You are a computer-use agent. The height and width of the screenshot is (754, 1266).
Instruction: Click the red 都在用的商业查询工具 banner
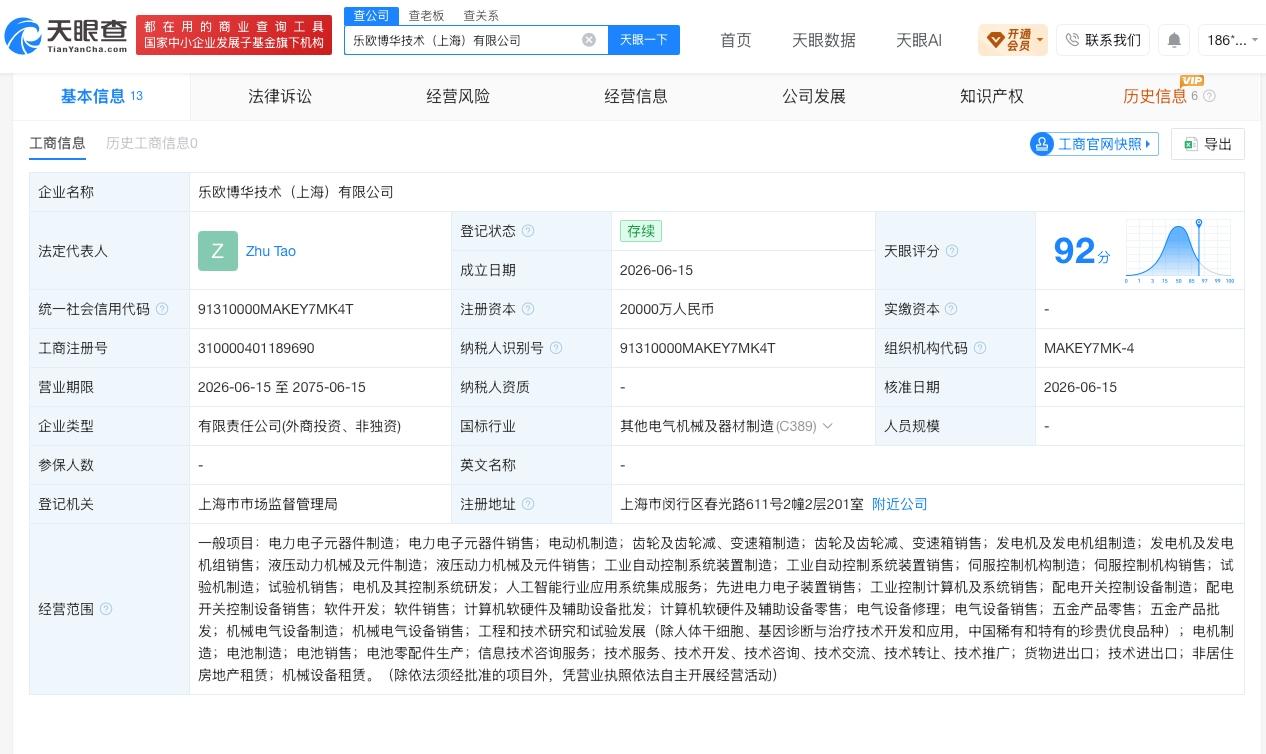tap(234, 35)
